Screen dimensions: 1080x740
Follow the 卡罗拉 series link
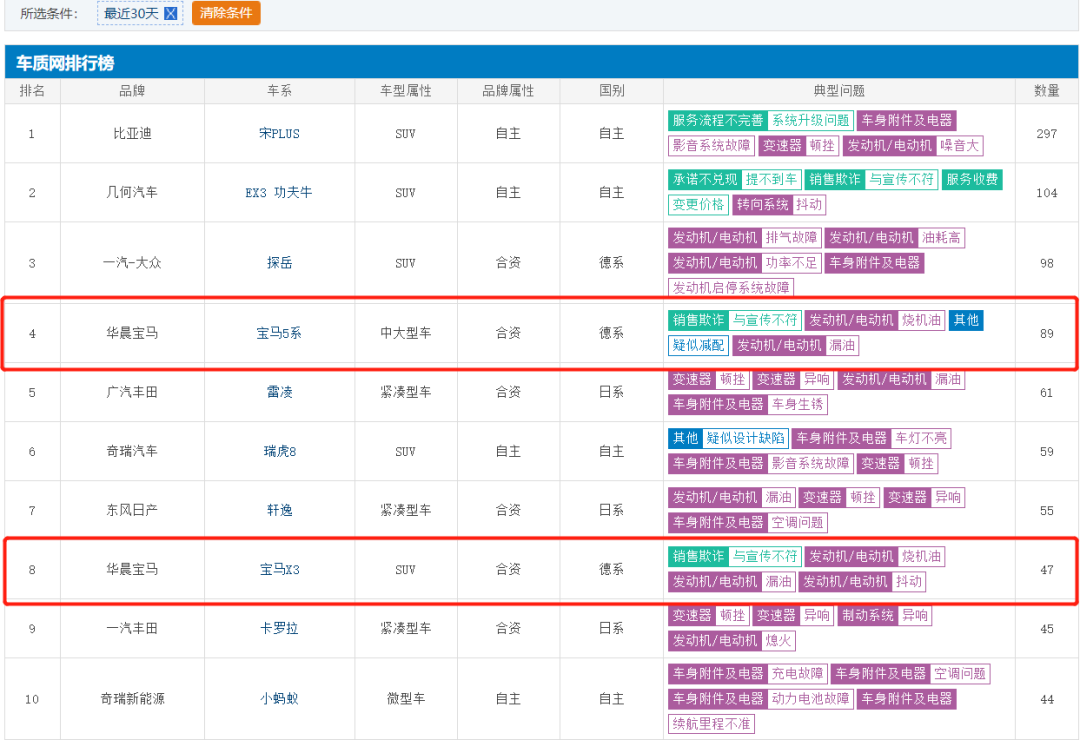[x=279, y=628]
